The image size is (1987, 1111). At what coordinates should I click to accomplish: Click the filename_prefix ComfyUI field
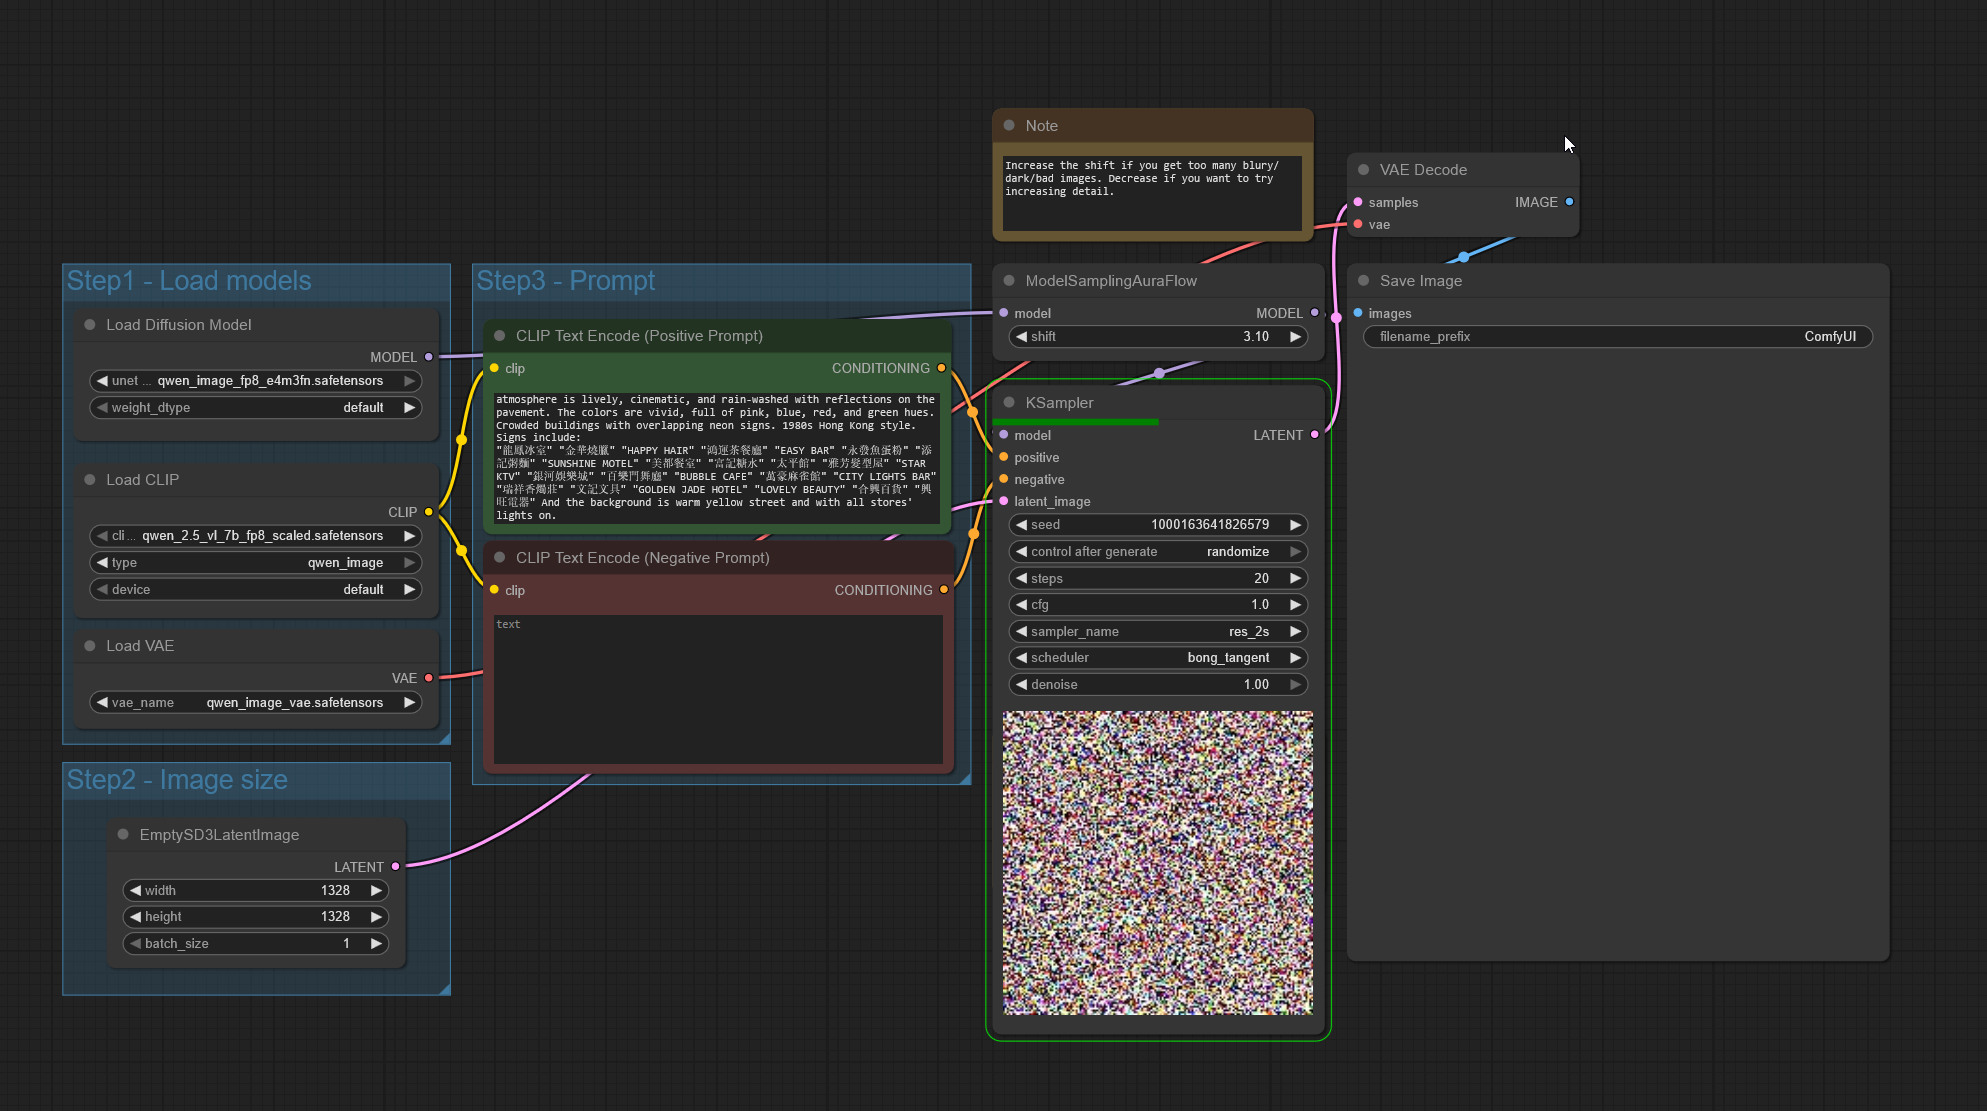coord(1617,337)
